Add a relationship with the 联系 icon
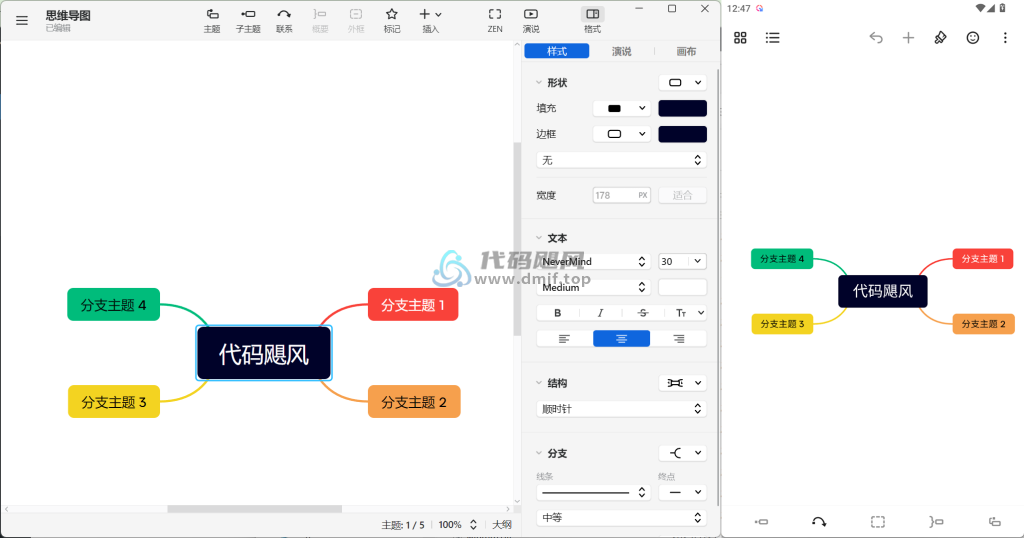This screenshot has height=538, width=1024. coord(284,20)
